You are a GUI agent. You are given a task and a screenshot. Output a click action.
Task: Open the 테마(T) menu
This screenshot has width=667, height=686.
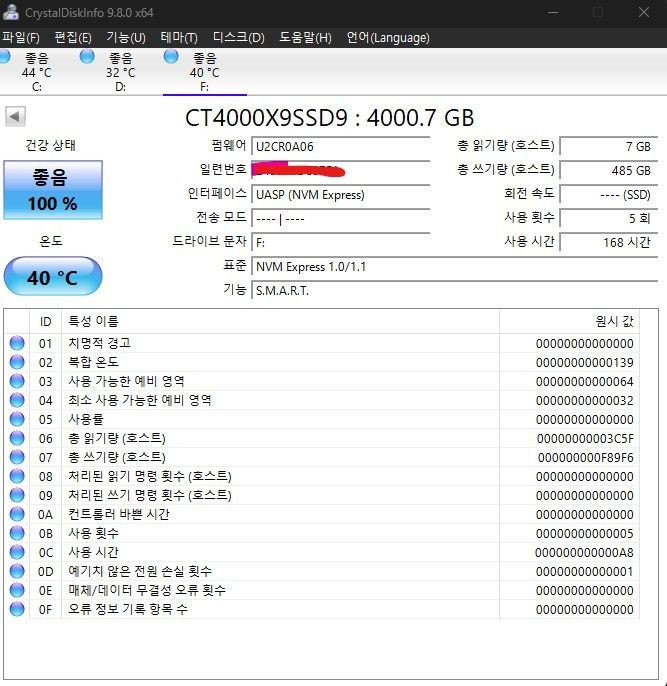pyautogui.click(x=179, y=38)
